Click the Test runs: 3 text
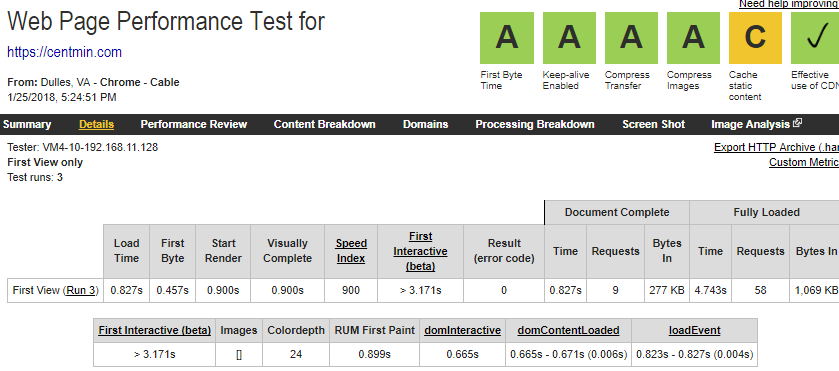 click(x=35, y=177)
